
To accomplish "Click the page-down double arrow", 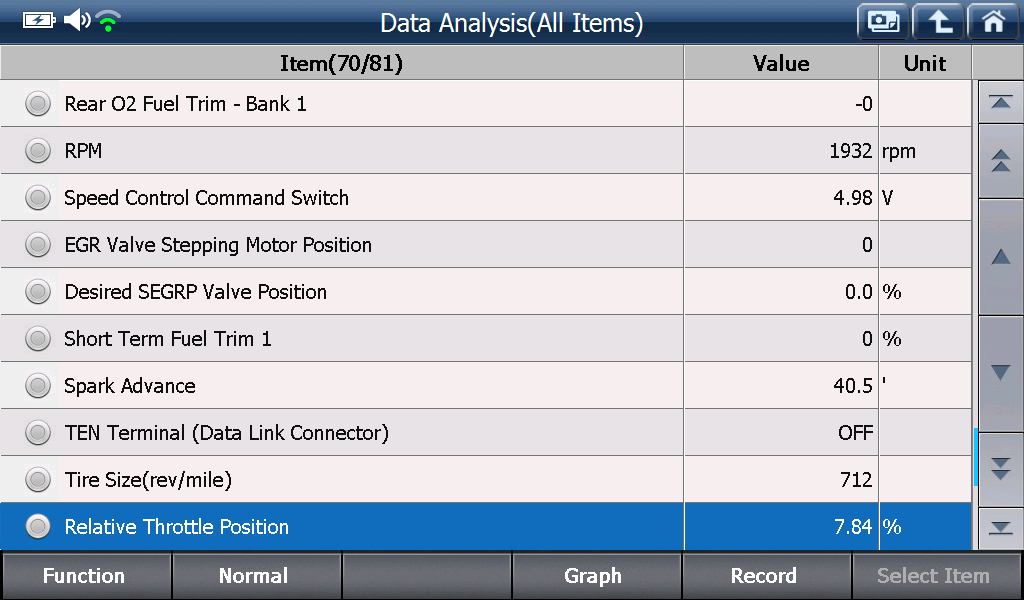I will (x=1000, y=469).
